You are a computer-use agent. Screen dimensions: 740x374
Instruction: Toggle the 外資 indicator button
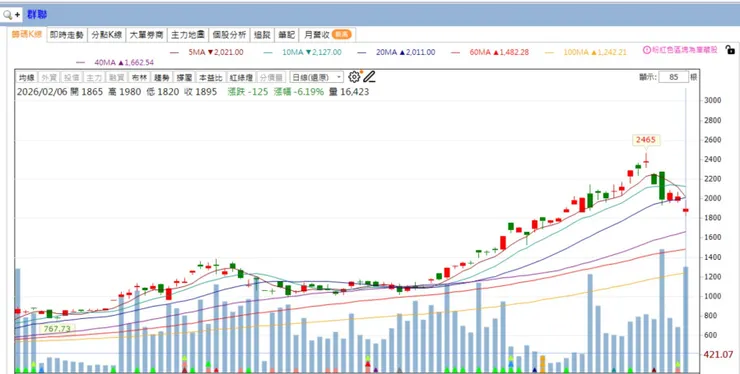pos(49,77)
